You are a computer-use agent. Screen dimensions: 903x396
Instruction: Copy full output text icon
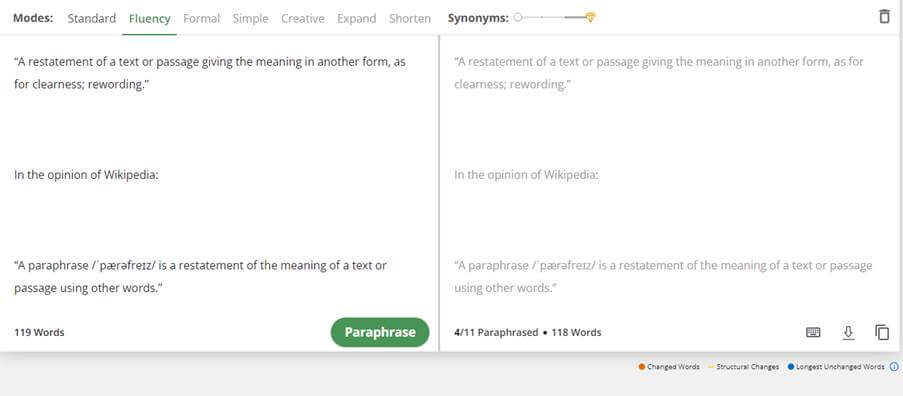(882, 332)
